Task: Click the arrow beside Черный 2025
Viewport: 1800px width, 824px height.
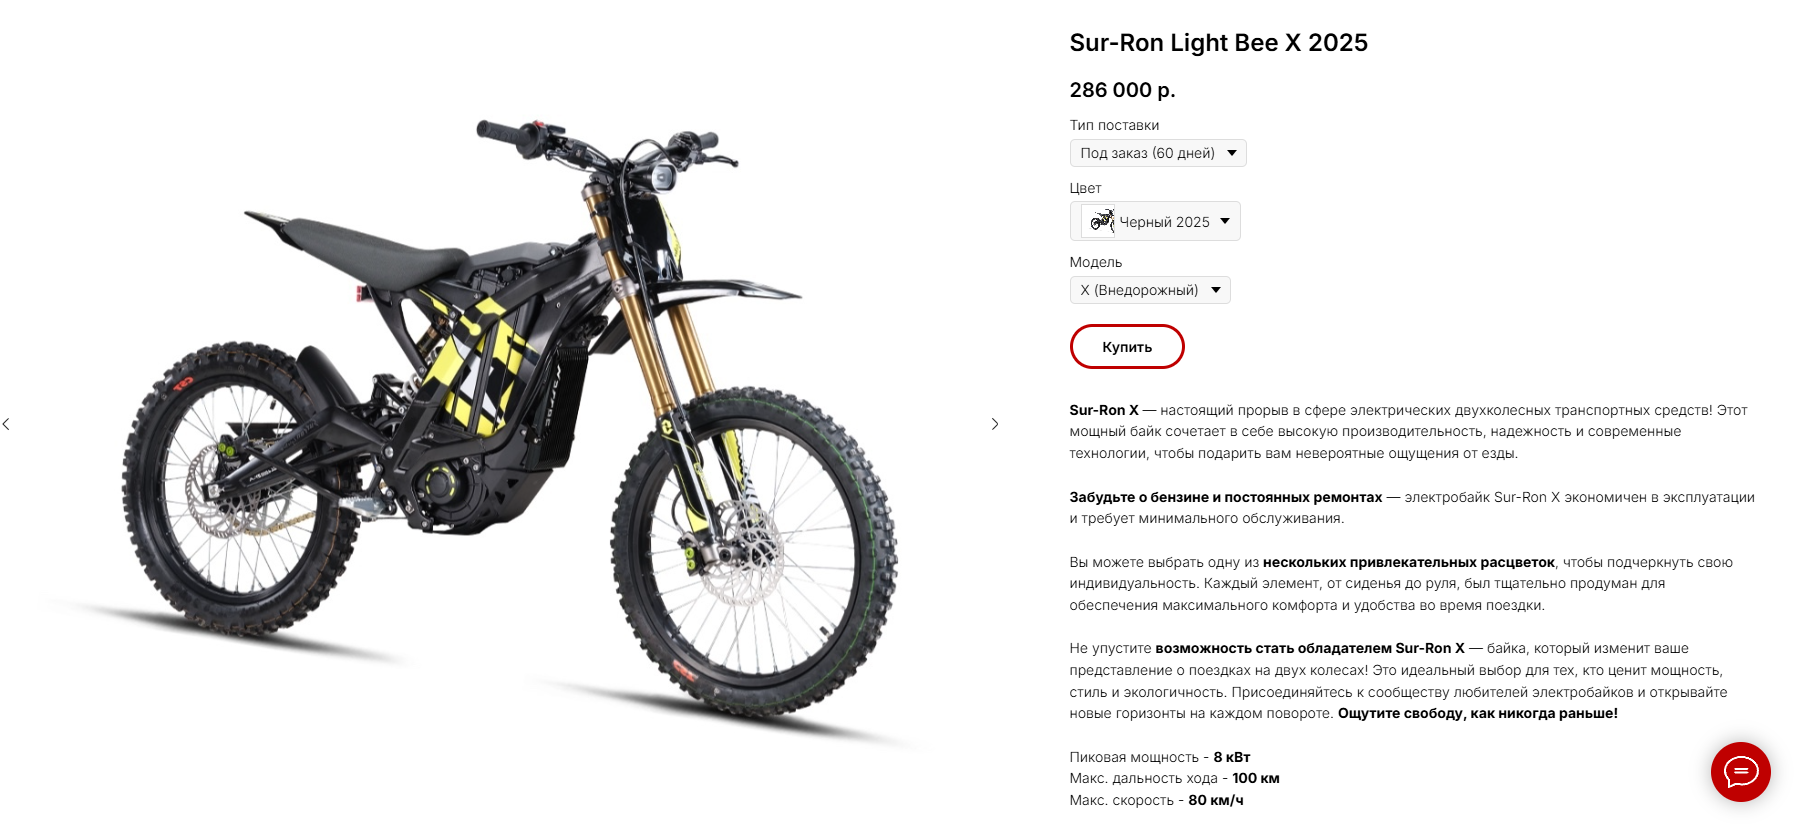Action: 1225,221
